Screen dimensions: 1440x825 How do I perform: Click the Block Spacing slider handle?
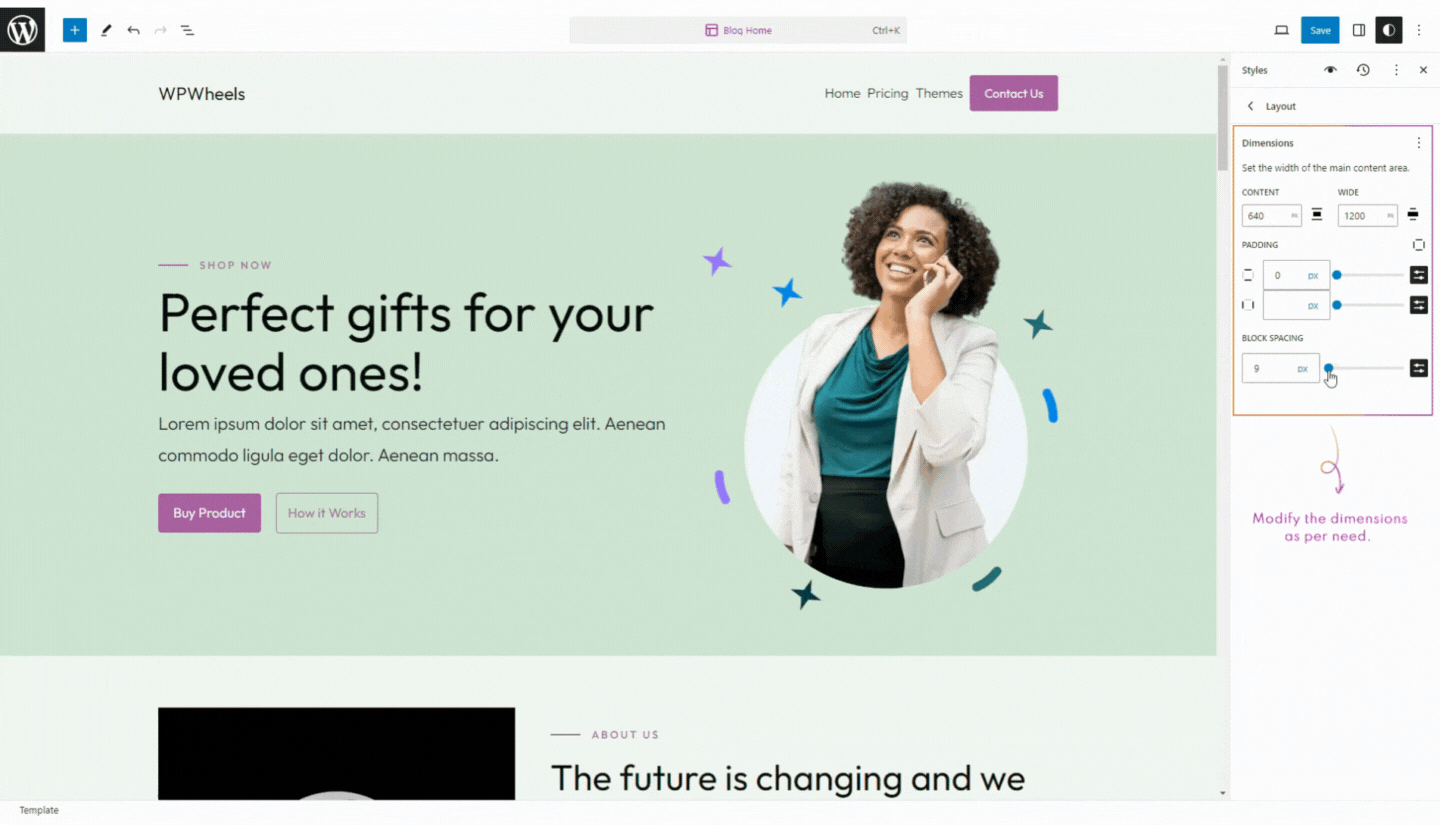tap(1328, 368)
